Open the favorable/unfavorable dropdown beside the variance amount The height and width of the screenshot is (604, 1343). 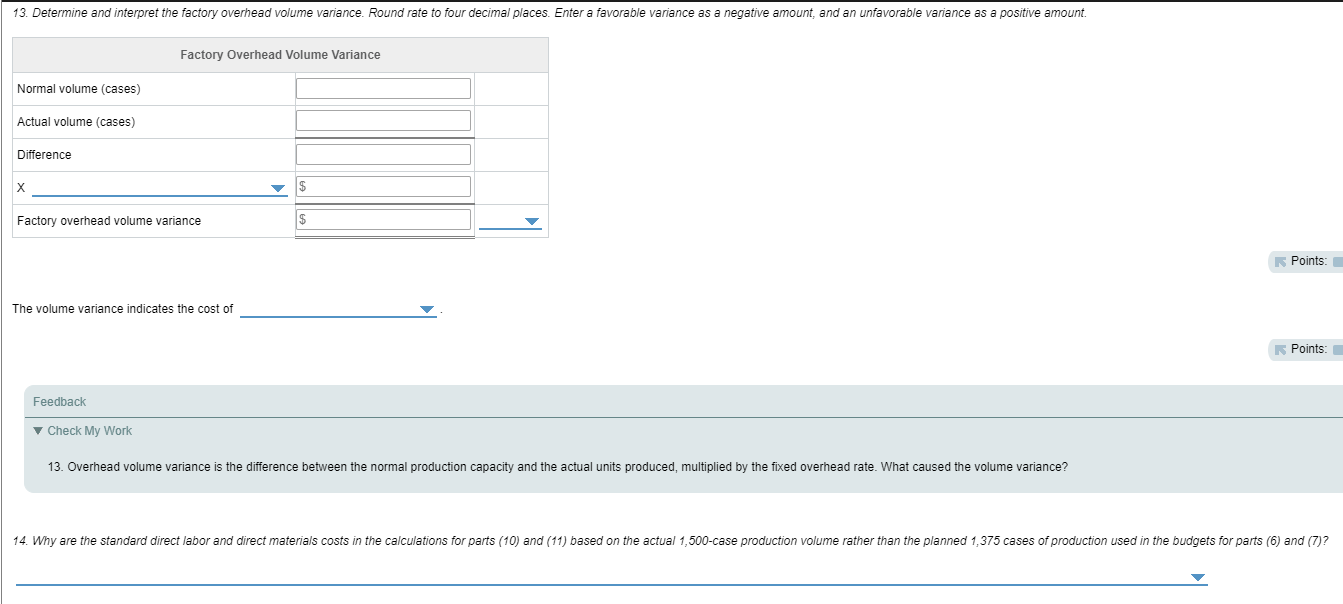(x=510, y=220)
